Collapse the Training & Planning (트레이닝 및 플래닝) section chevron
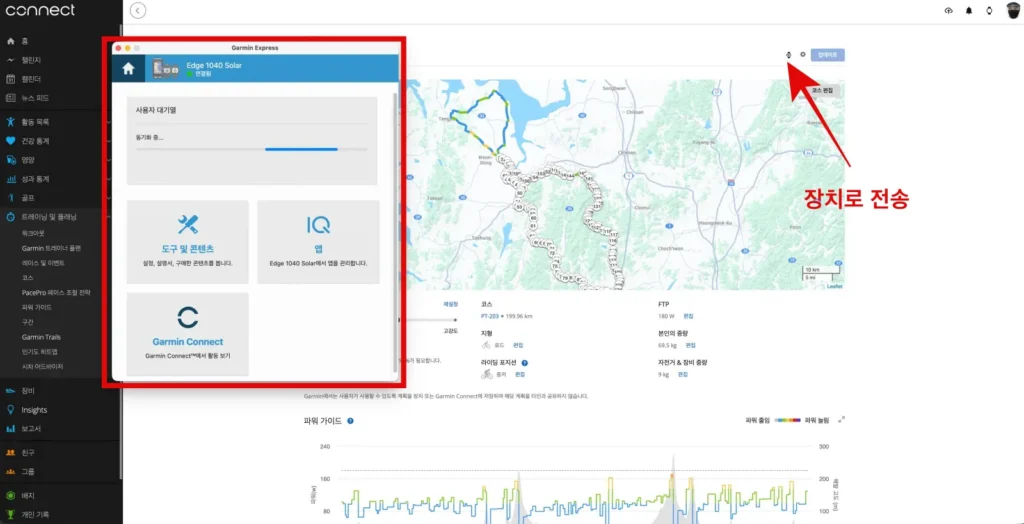The height and width of the screenshot is (524, 1024). click(108, 217)
